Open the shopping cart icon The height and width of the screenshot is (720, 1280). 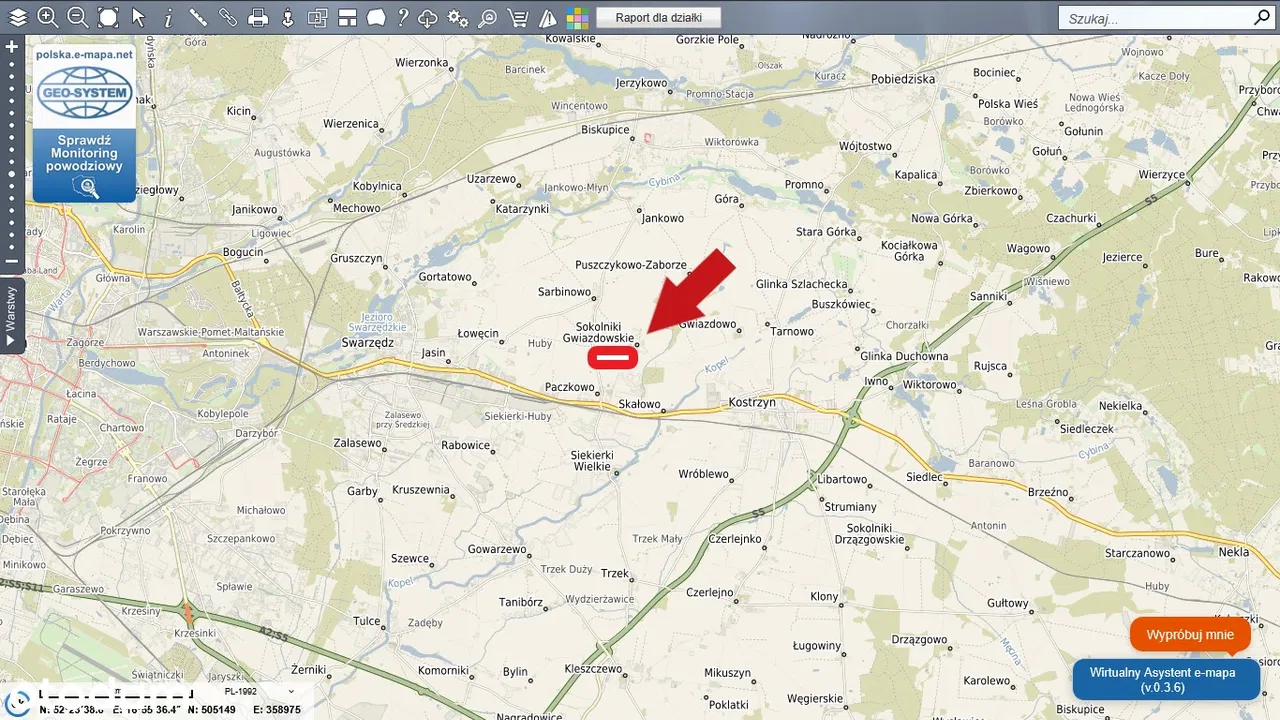pyautogui.click(x=518, y=17)
